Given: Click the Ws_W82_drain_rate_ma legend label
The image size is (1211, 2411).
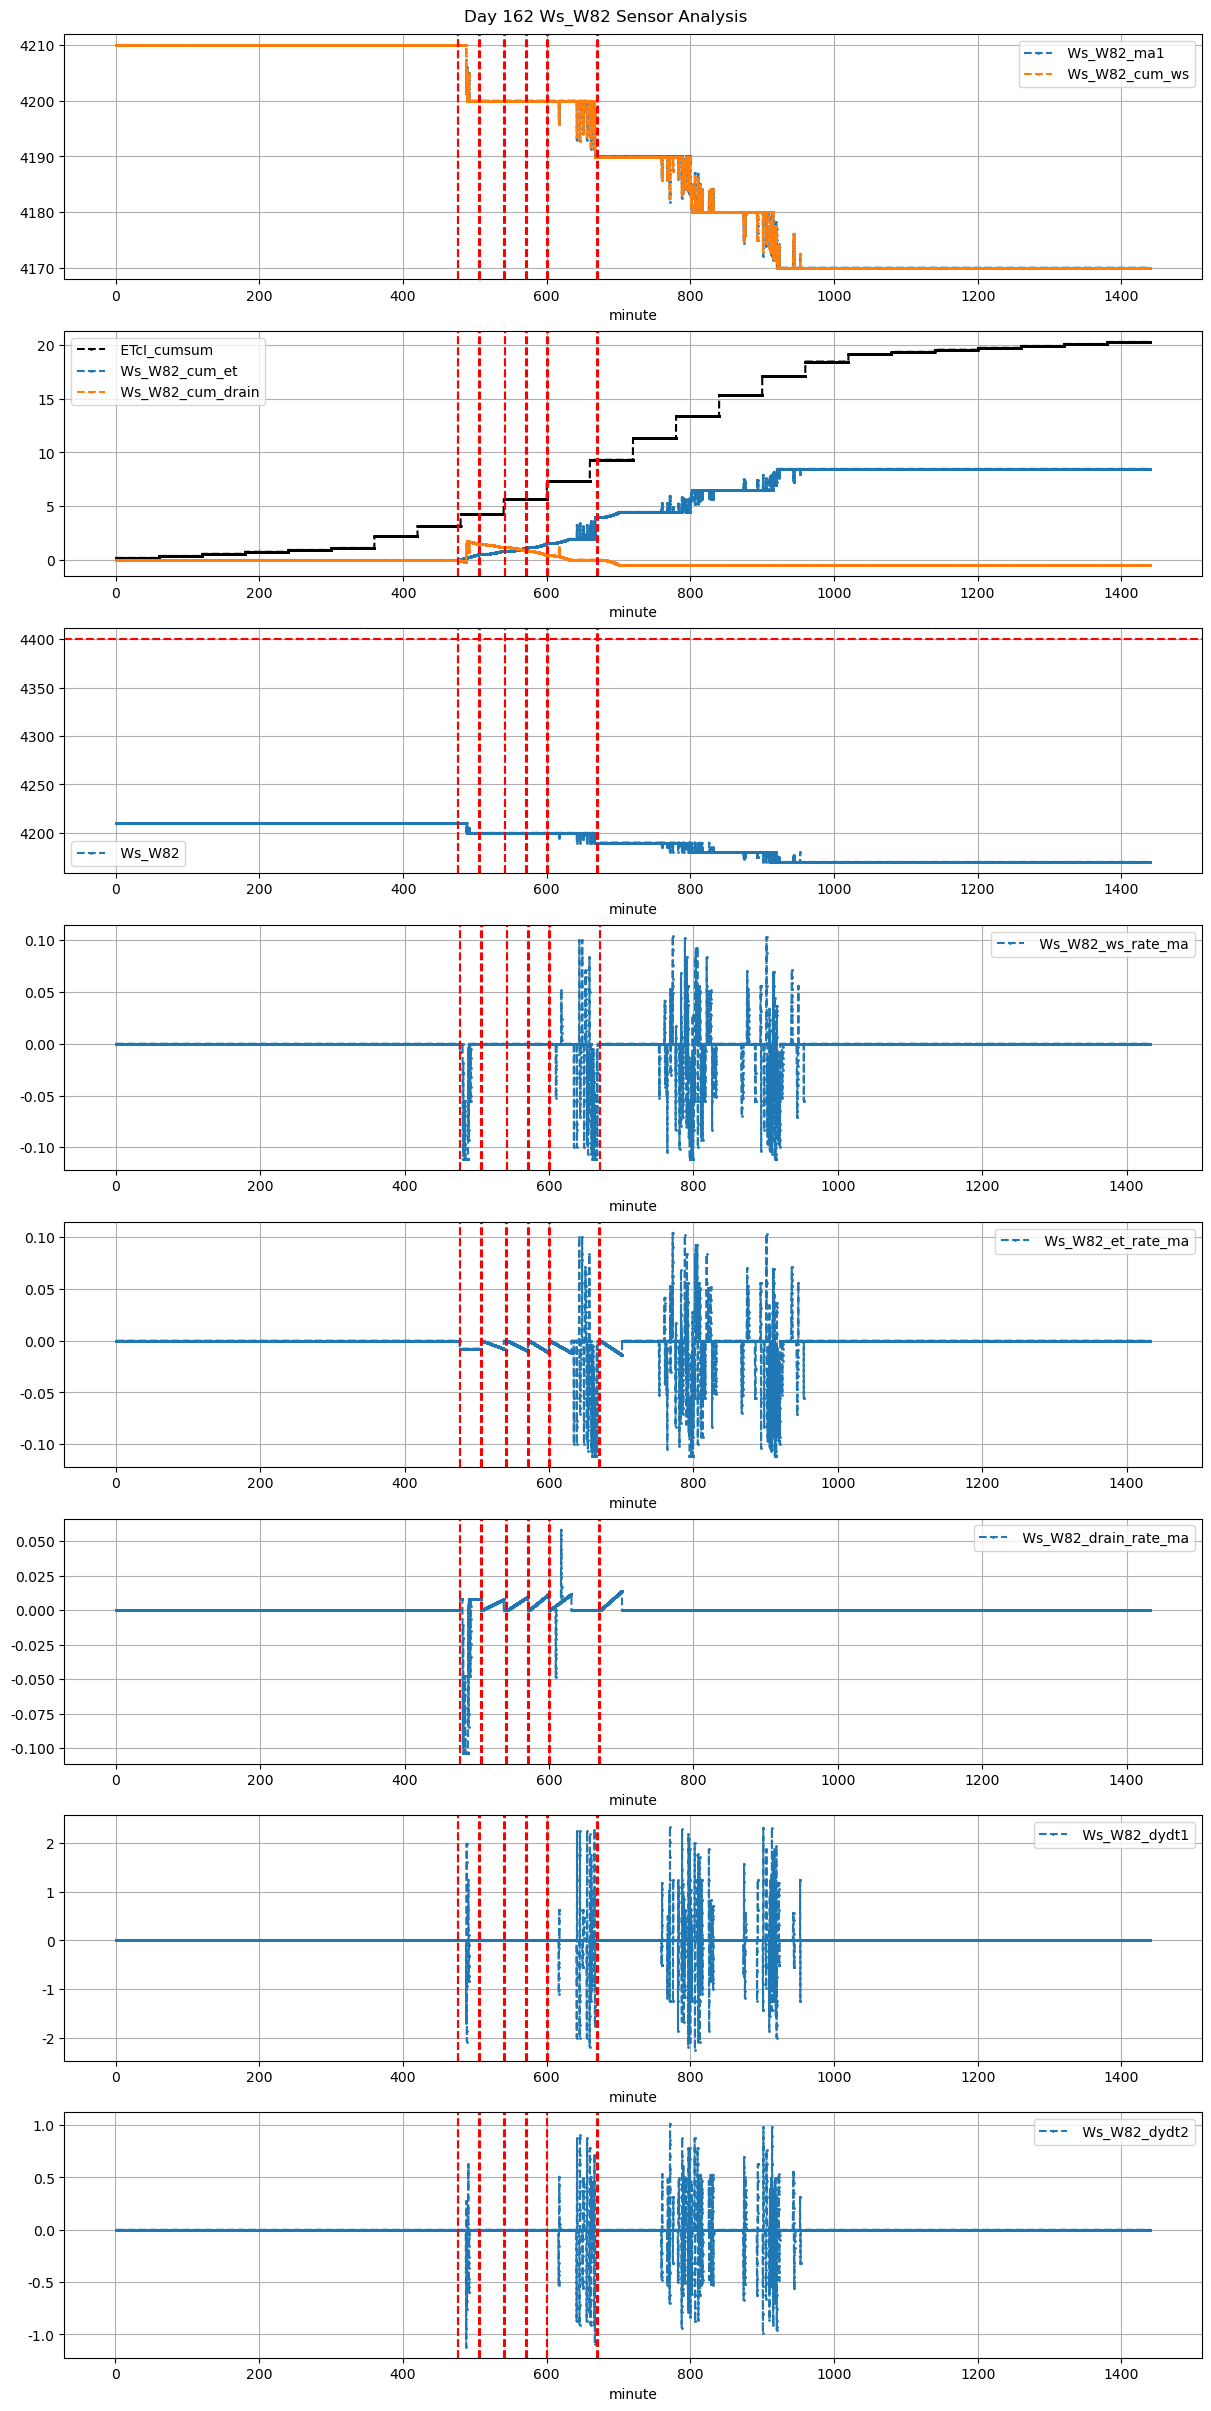Looking at the screenshot, I should coord(1105,1539).
